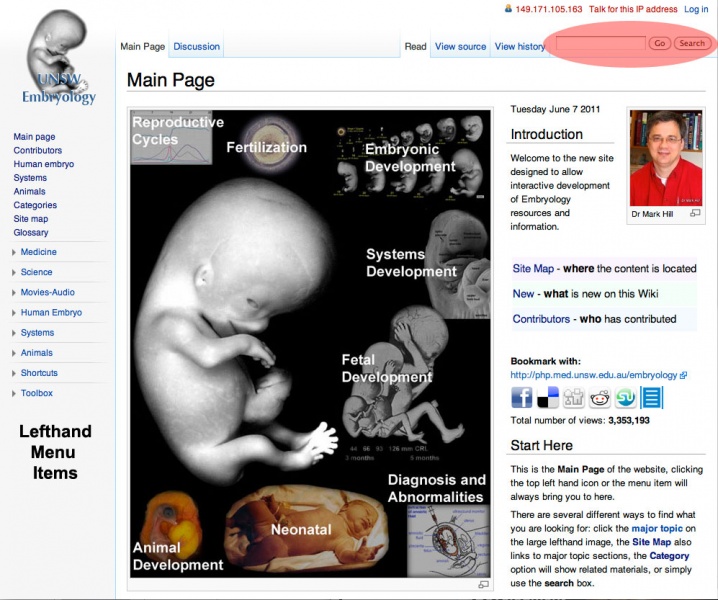This screenshot has width=718, height=600.
Task: Click the Go search button
Action: tap(659, 43)
